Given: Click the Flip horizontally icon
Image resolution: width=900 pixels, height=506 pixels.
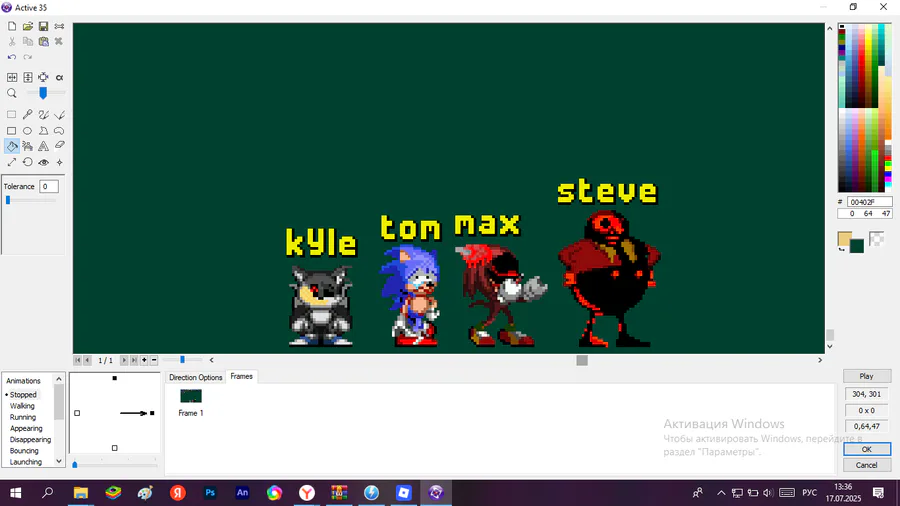Looking at the screenshot, I should tap(11, 77).
